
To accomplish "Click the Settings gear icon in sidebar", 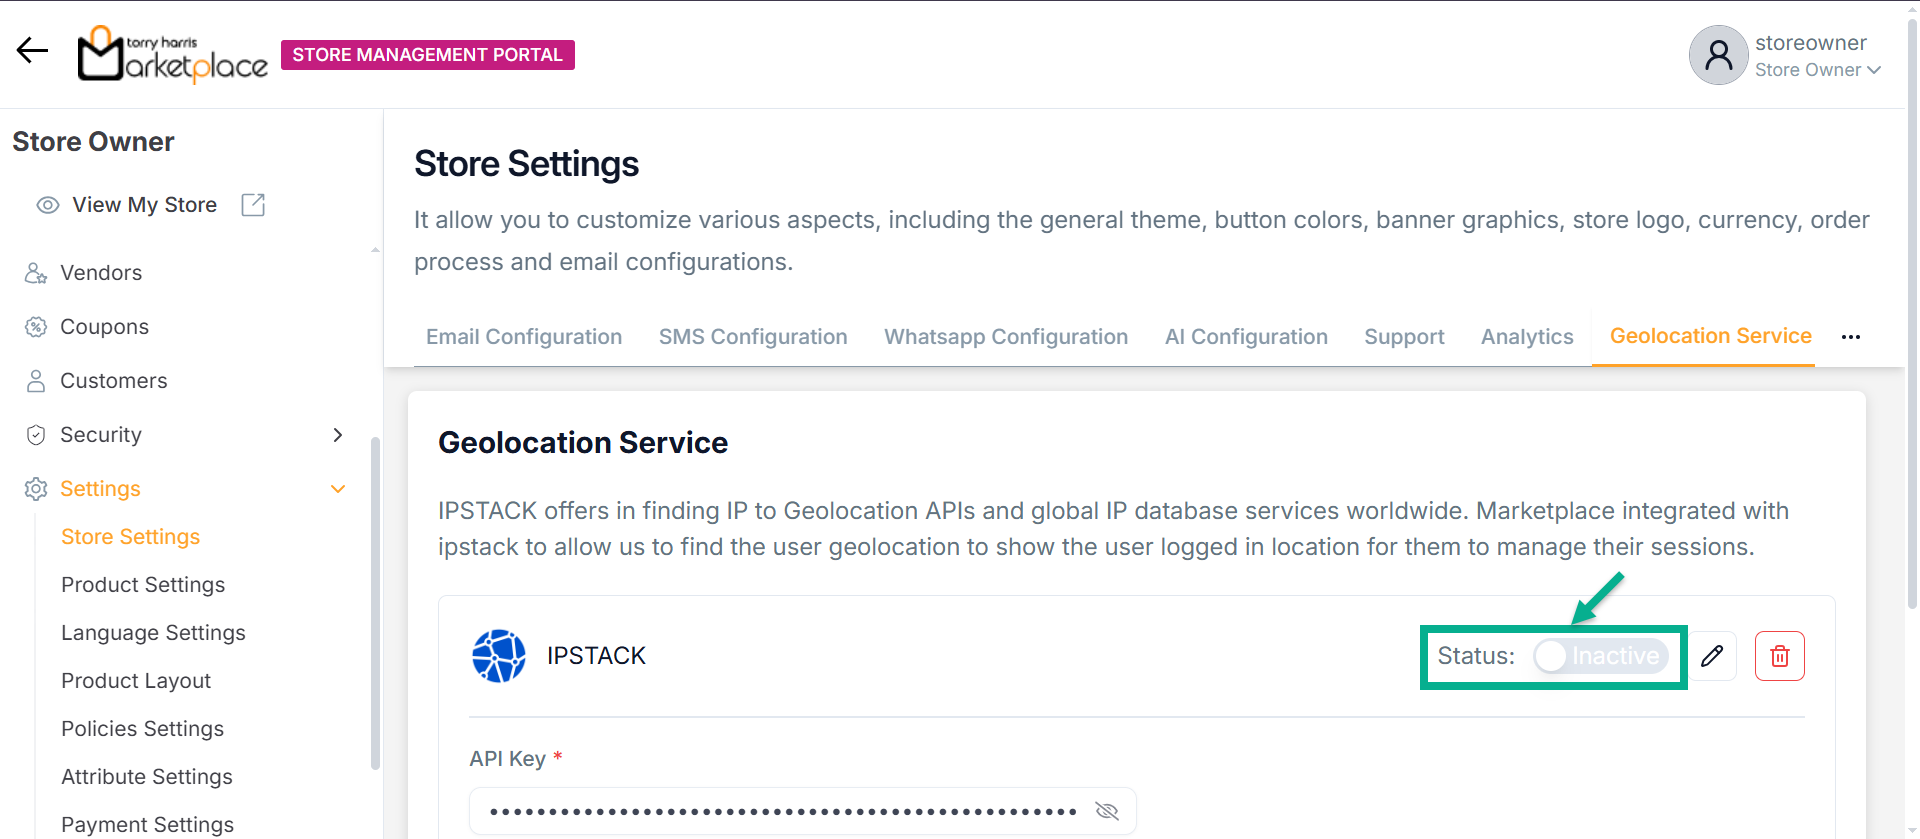I will [36, 489].
